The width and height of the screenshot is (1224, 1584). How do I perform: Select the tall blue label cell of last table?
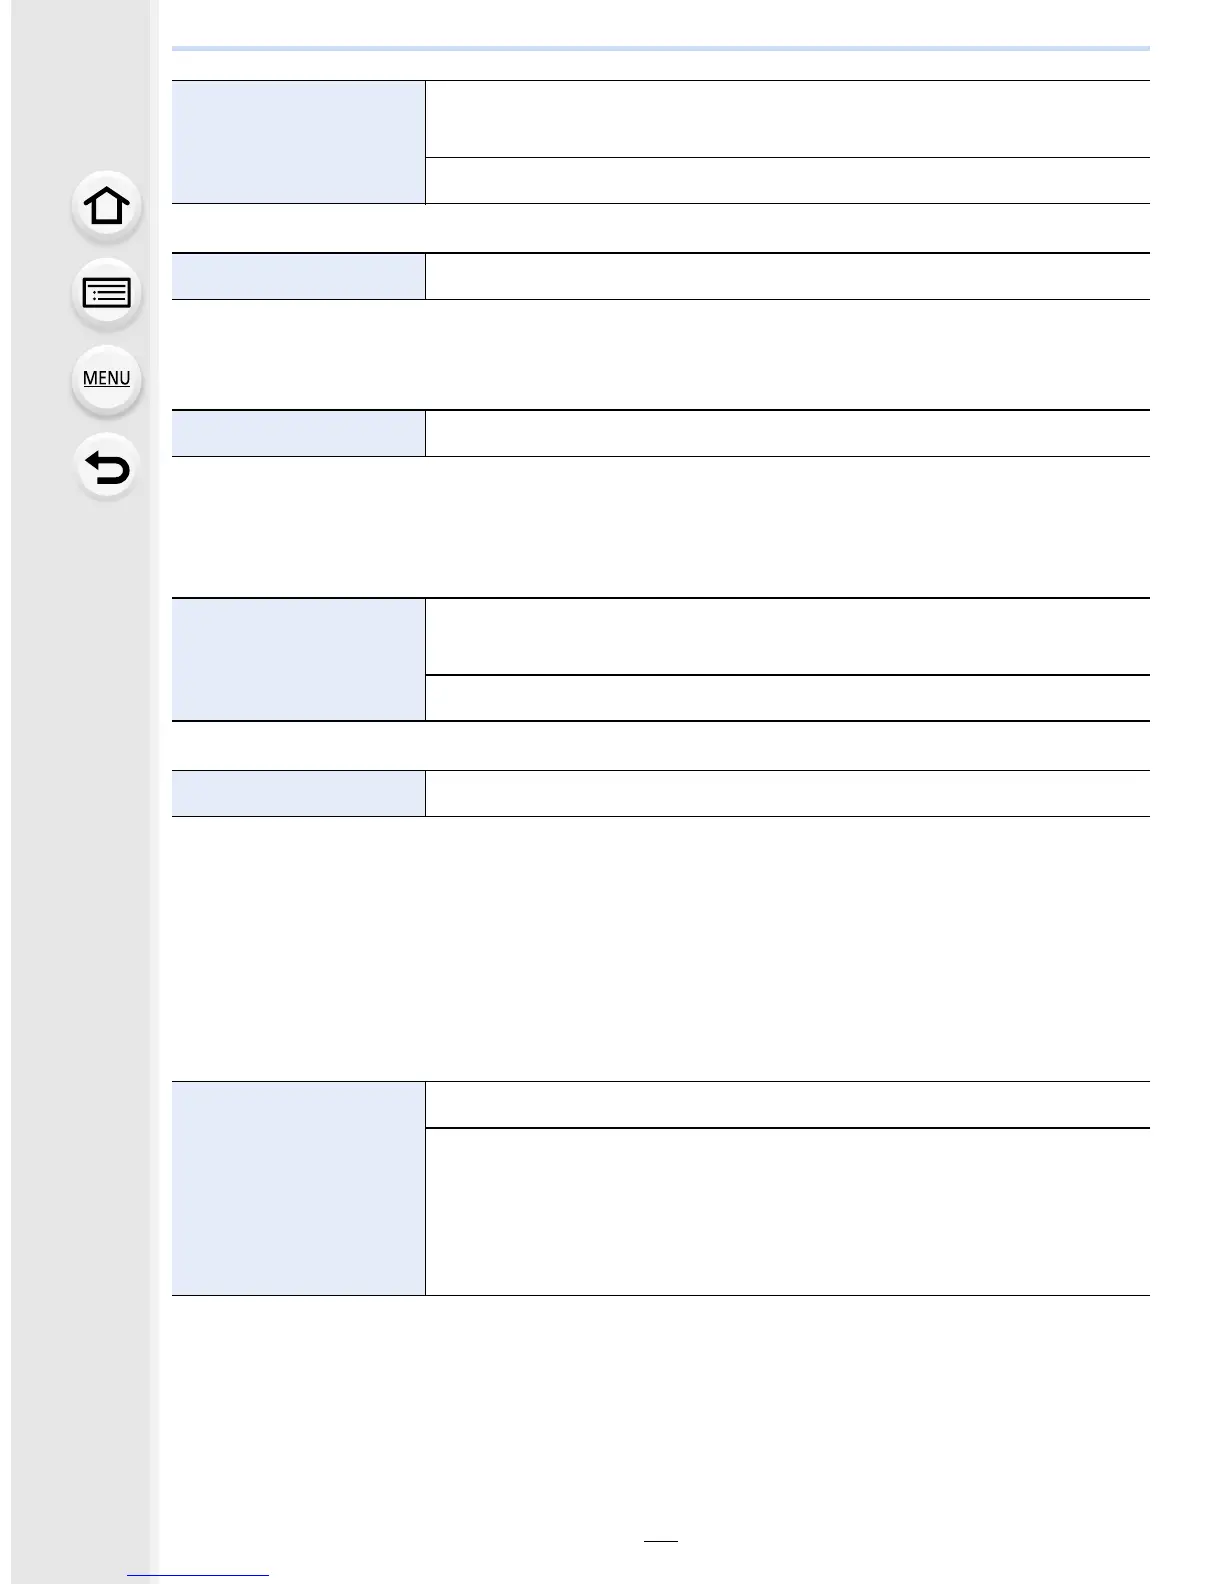pyautogui.click(x=299, y=1188)
